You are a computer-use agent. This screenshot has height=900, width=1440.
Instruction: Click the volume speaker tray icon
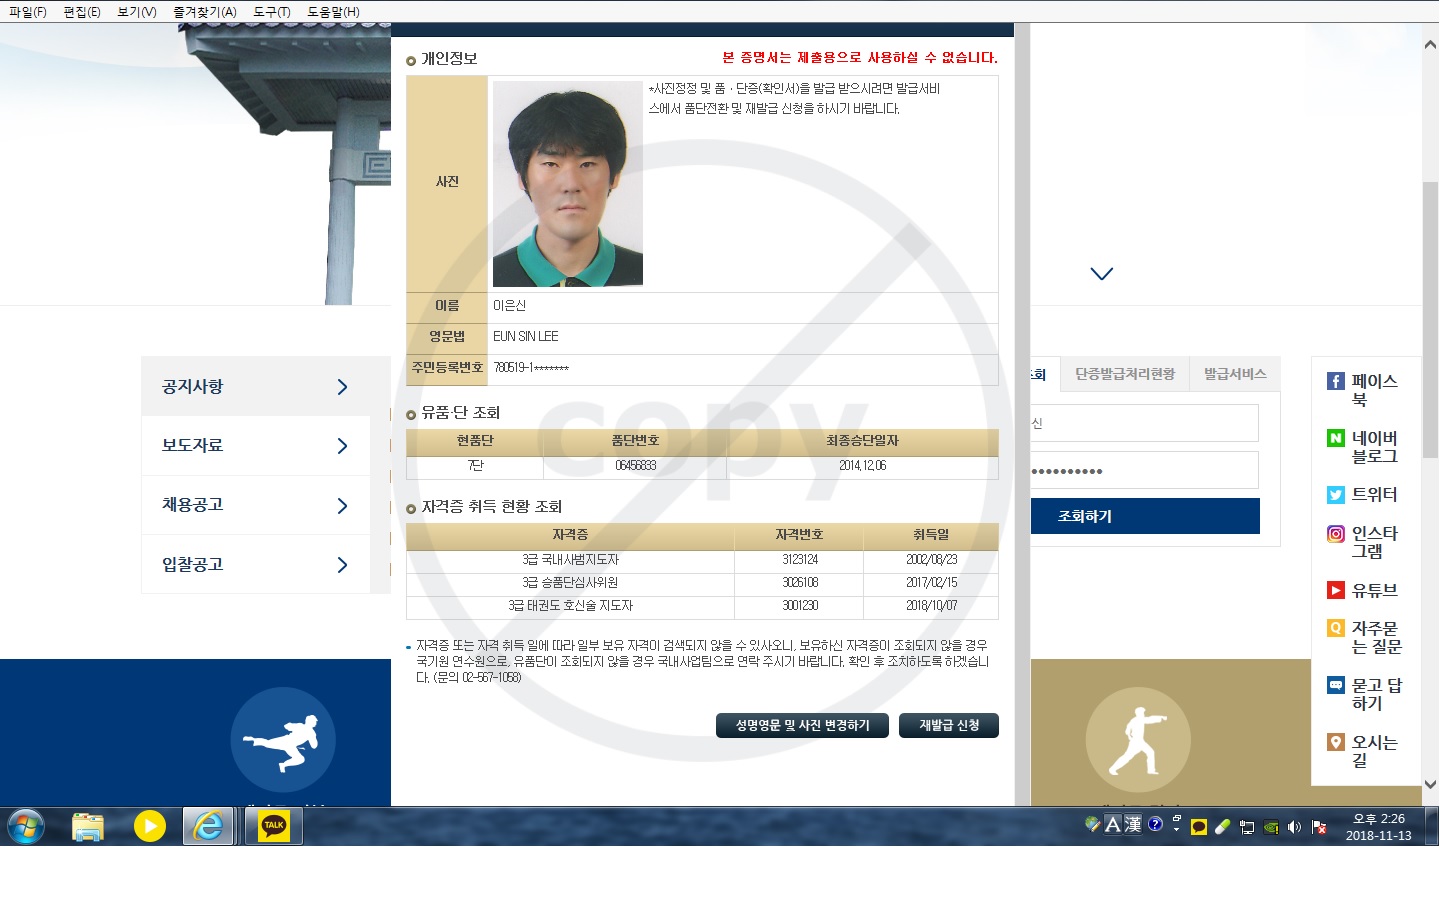[1295, 827]
